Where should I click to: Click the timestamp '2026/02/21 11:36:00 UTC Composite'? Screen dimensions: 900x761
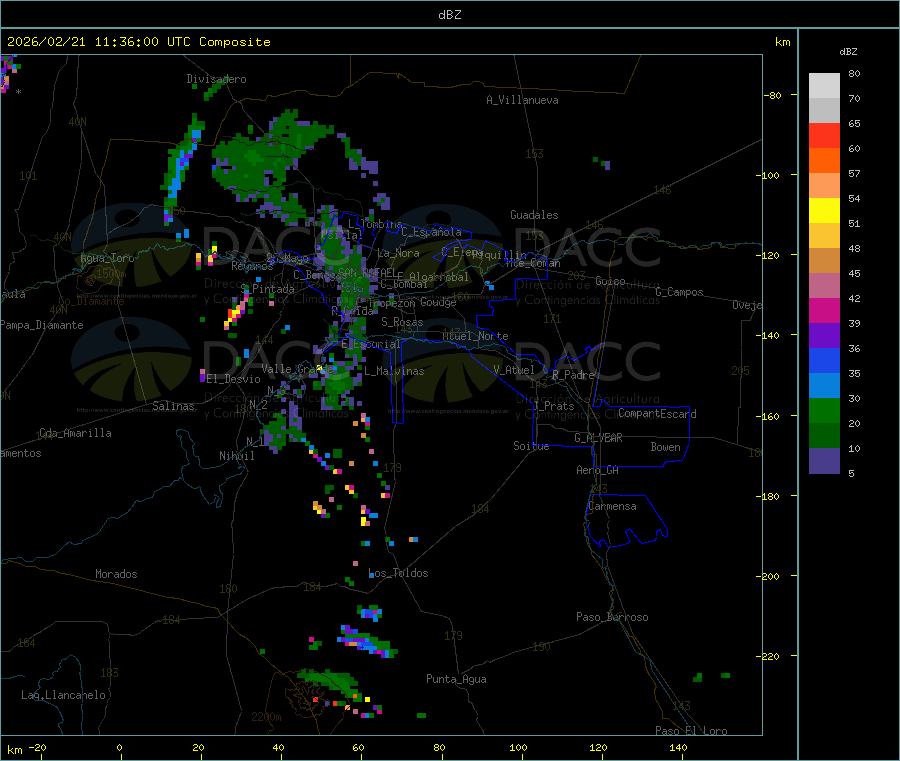coord(138,42)
